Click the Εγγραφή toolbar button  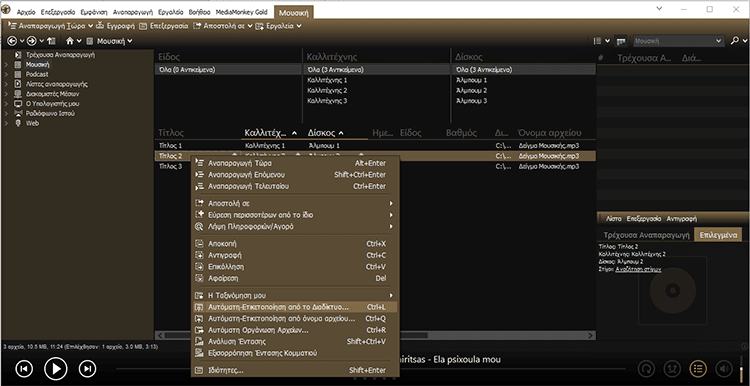115,26
